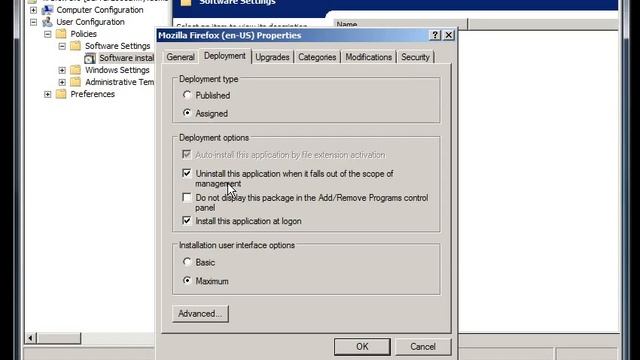
Task: Select the Assigned deployment type radio button
Action: coord(187,113)
